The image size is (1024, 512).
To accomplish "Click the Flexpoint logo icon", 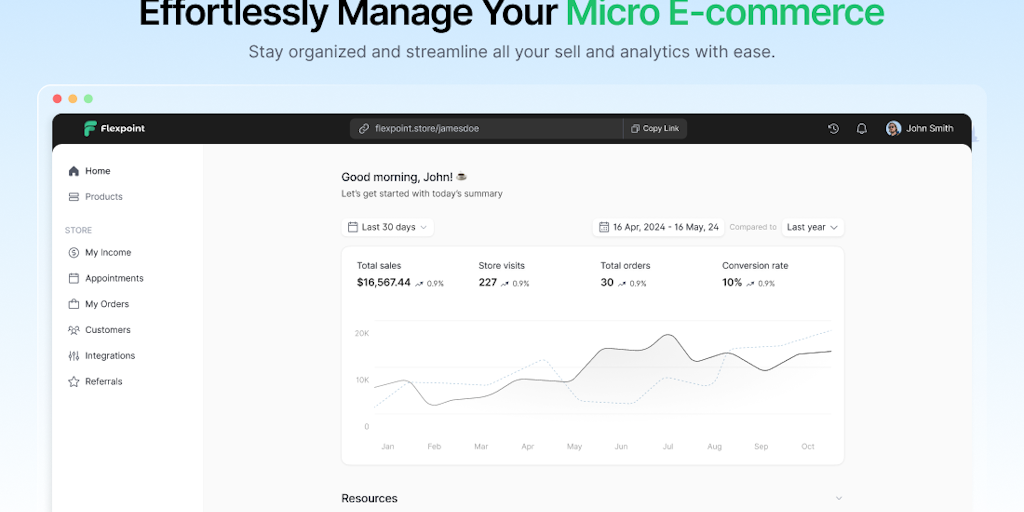I will (x=90, y=129).
